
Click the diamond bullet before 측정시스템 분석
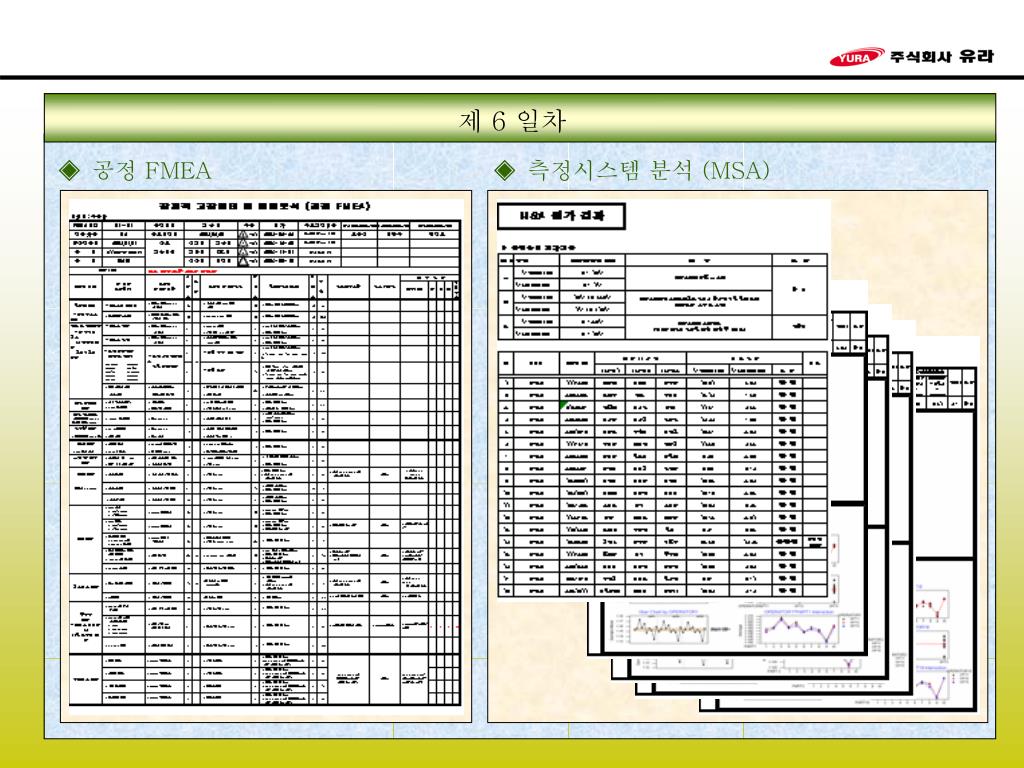[x=504, y=170]
